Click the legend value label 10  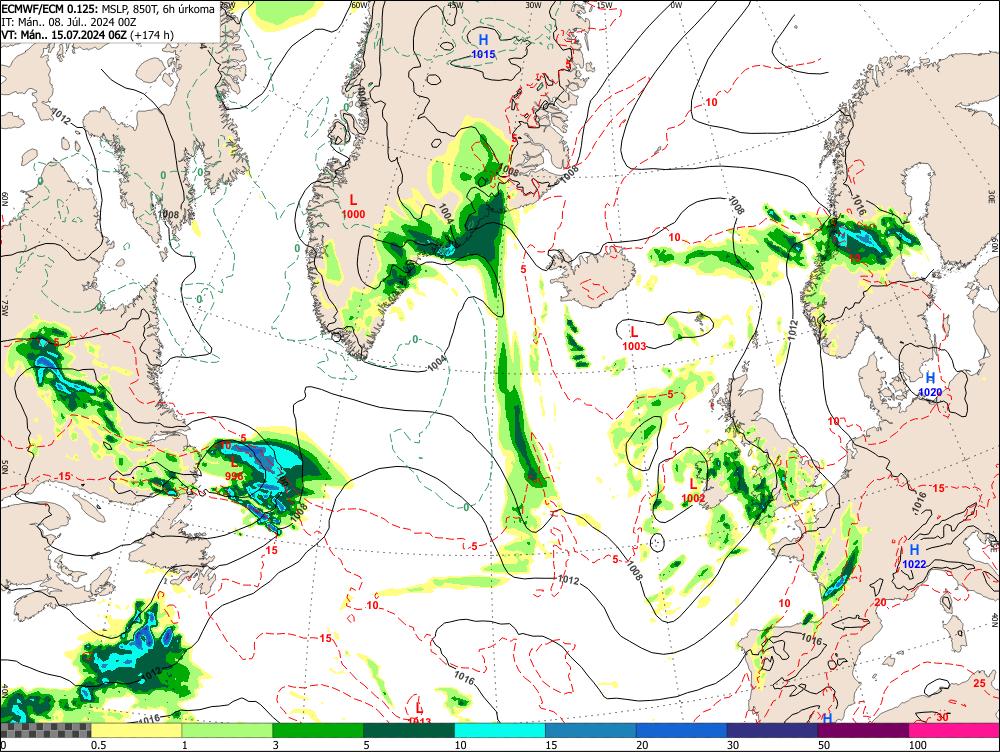click(x=460, y=745)
